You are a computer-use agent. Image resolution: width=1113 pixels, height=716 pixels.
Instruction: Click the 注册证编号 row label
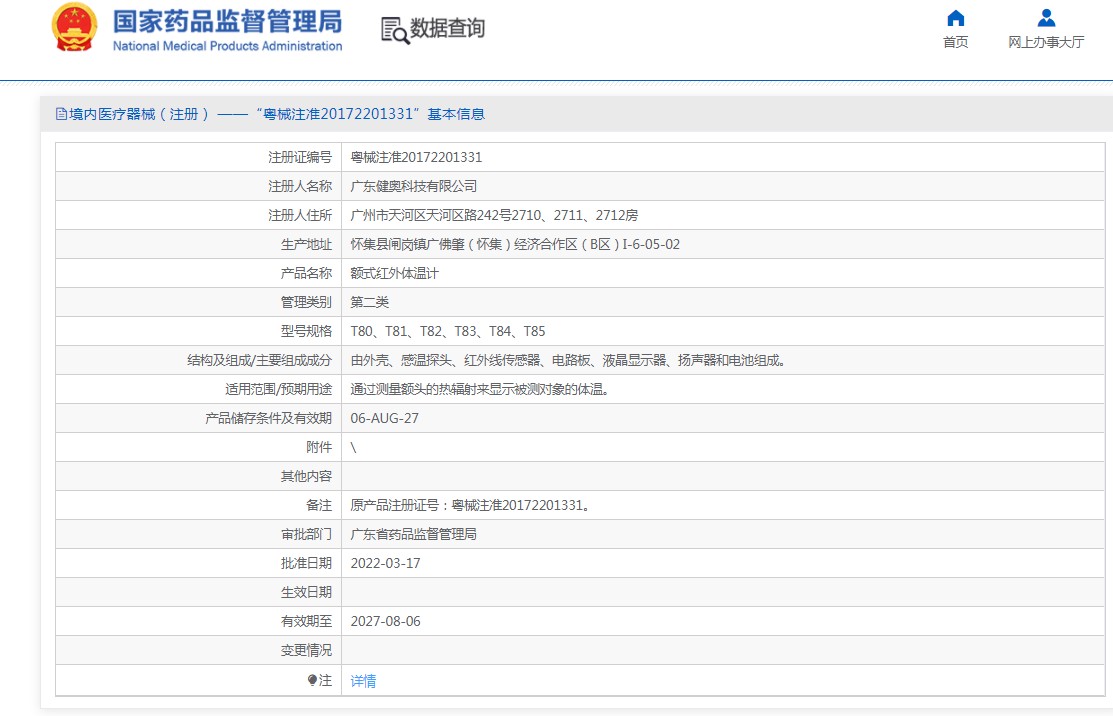tap(300, 157)
